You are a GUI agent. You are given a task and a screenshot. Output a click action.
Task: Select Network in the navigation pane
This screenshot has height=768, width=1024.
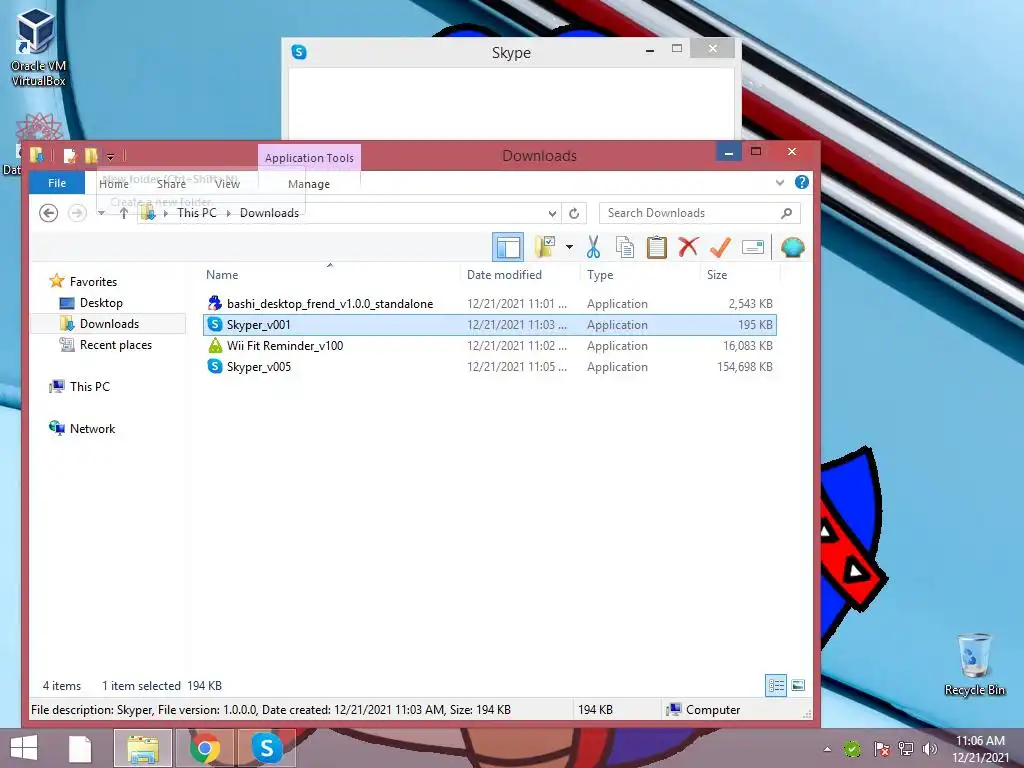[92, 428]
